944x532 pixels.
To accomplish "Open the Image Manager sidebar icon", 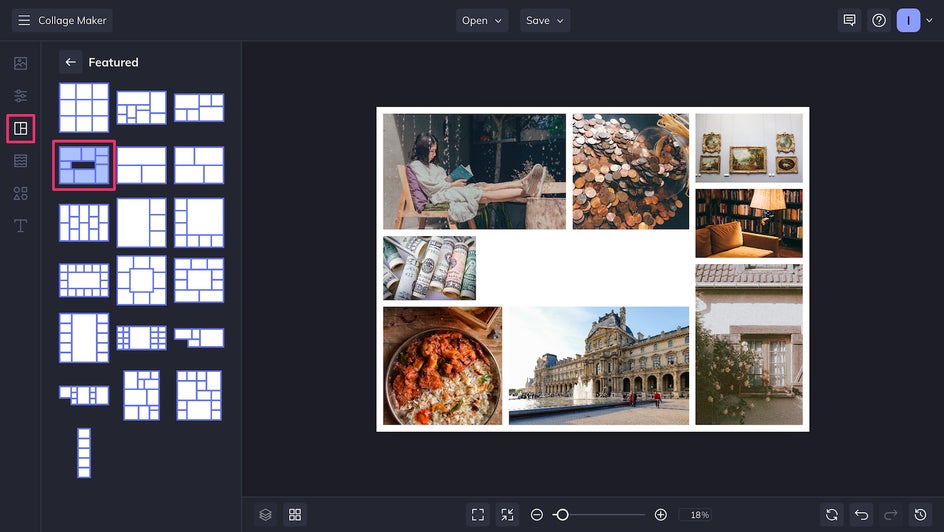I will coord(20,63).
